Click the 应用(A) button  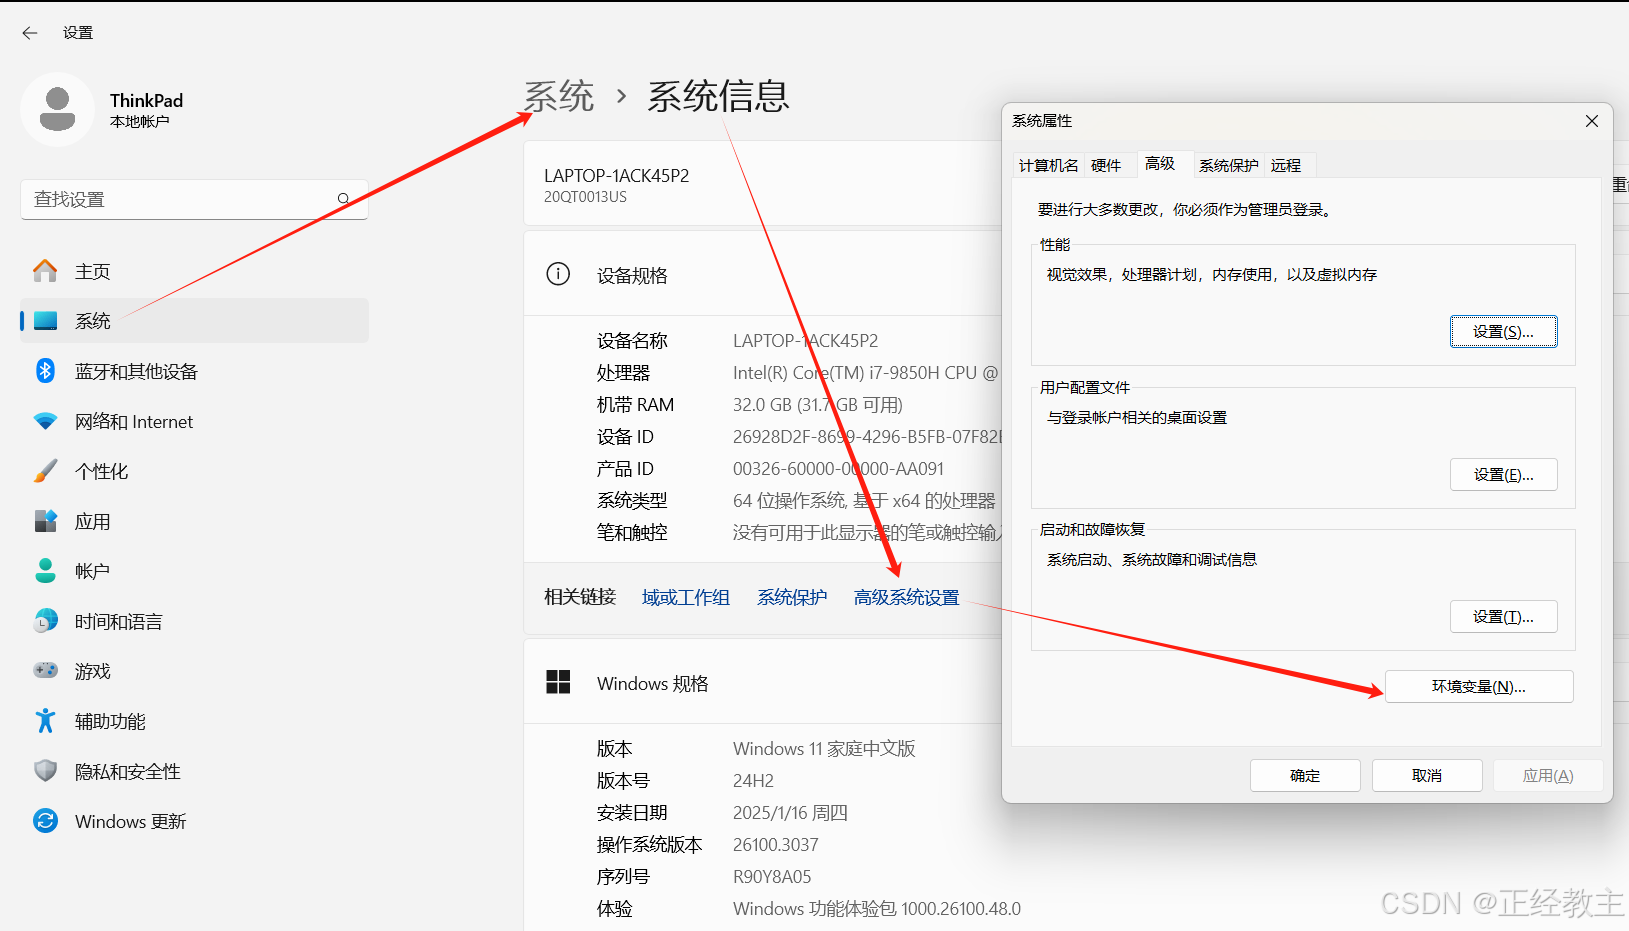coord(1548,776)
